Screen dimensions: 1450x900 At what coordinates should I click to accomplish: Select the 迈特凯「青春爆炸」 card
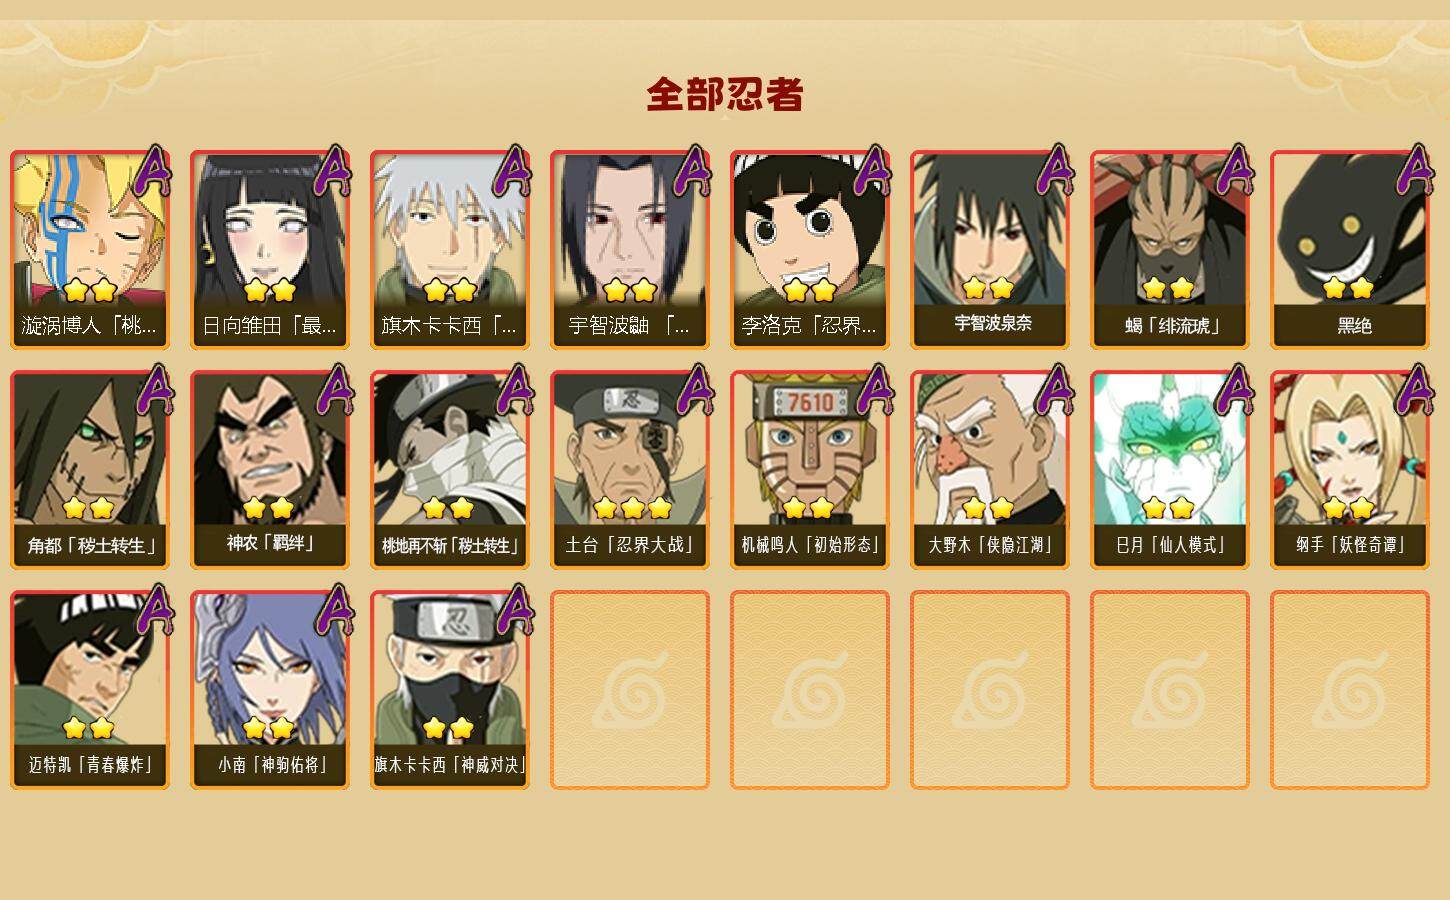(x=90, y=690)
